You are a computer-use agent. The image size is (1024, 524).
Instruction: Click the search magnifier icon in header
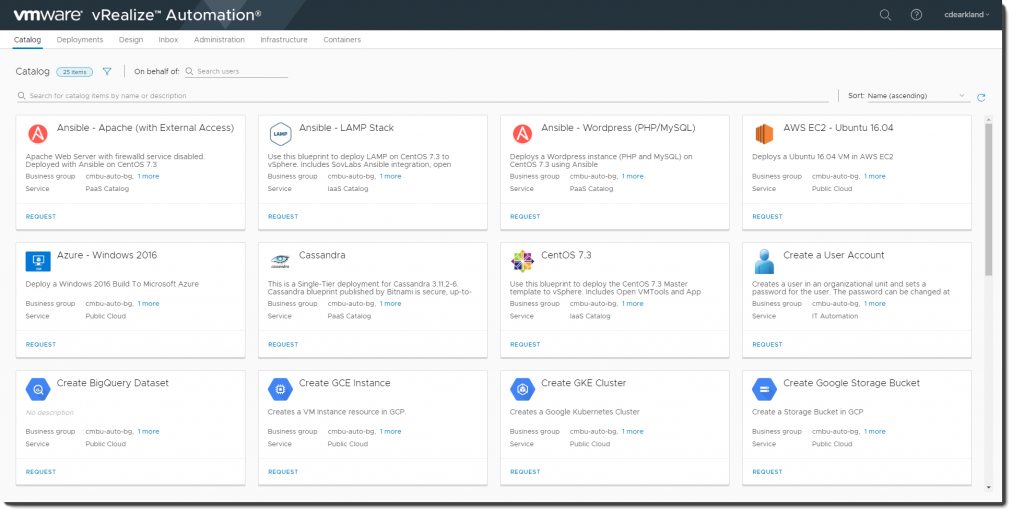pos(885,15)
